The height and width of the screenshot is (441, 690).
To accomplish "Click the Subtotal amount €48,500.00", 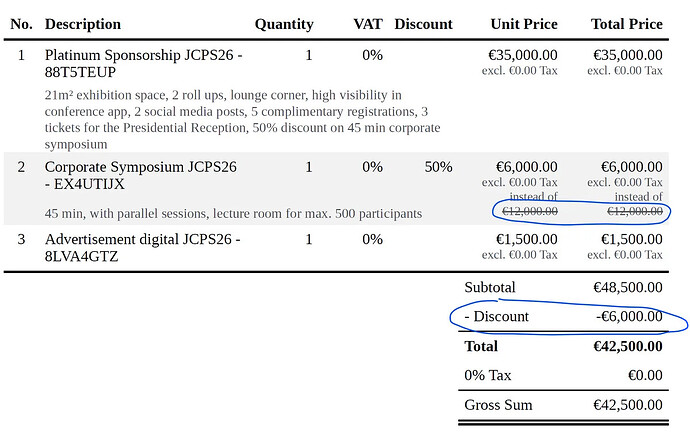I will 627,287.
